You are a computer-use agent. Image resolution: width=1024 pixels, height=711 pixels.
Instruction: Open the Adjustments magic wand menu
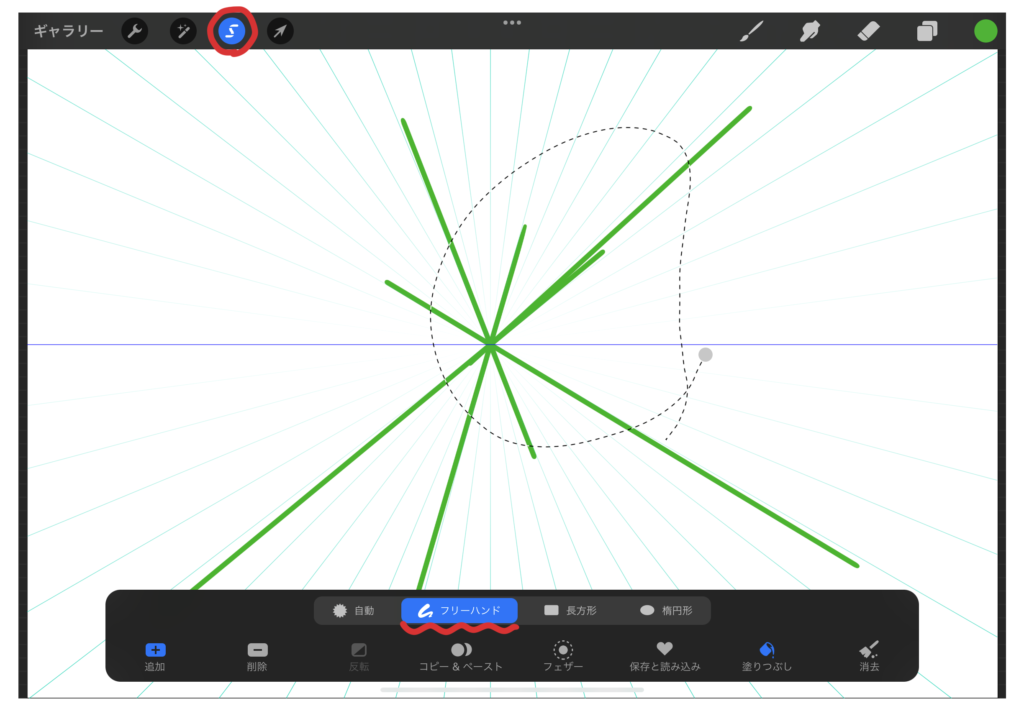pyautogui.click(x=184, y=31)
